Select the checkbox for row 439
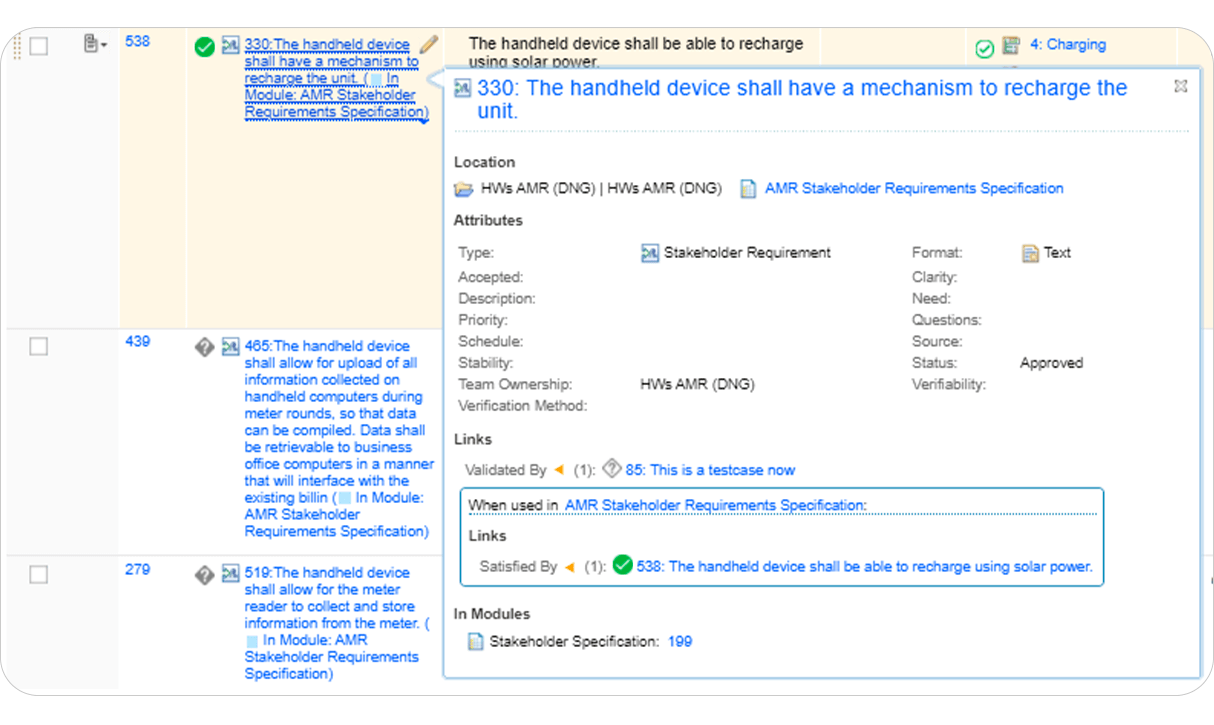 click(x=39, y=346)
